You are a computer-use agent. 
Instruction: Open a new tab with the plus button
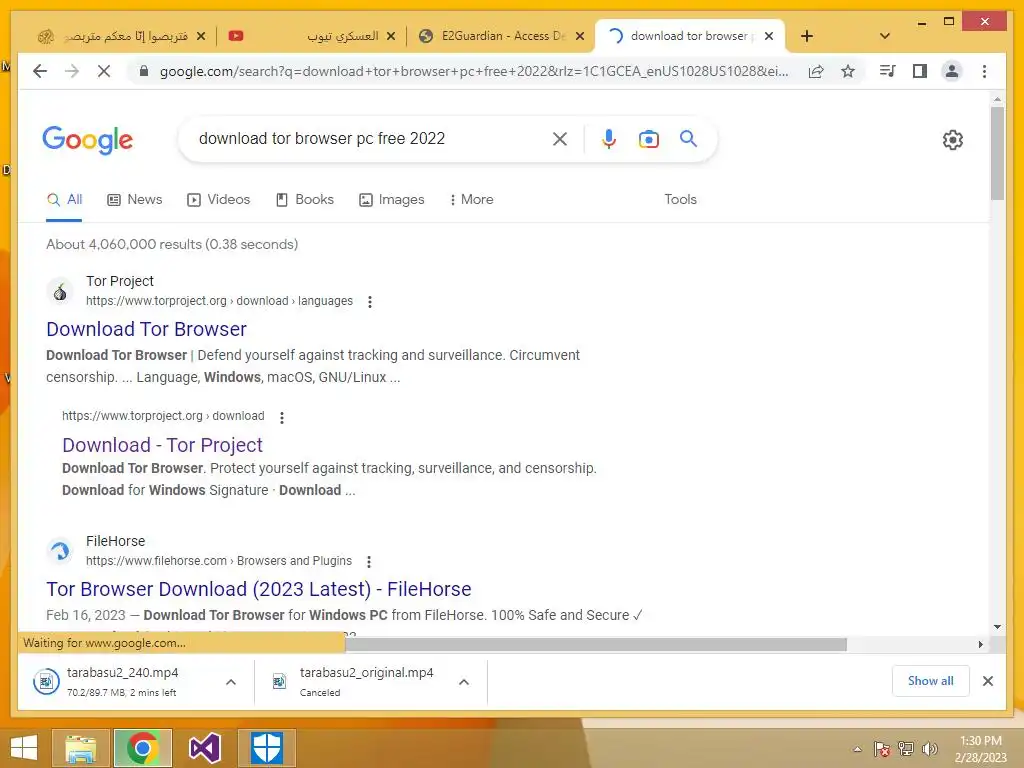(807, 36)
